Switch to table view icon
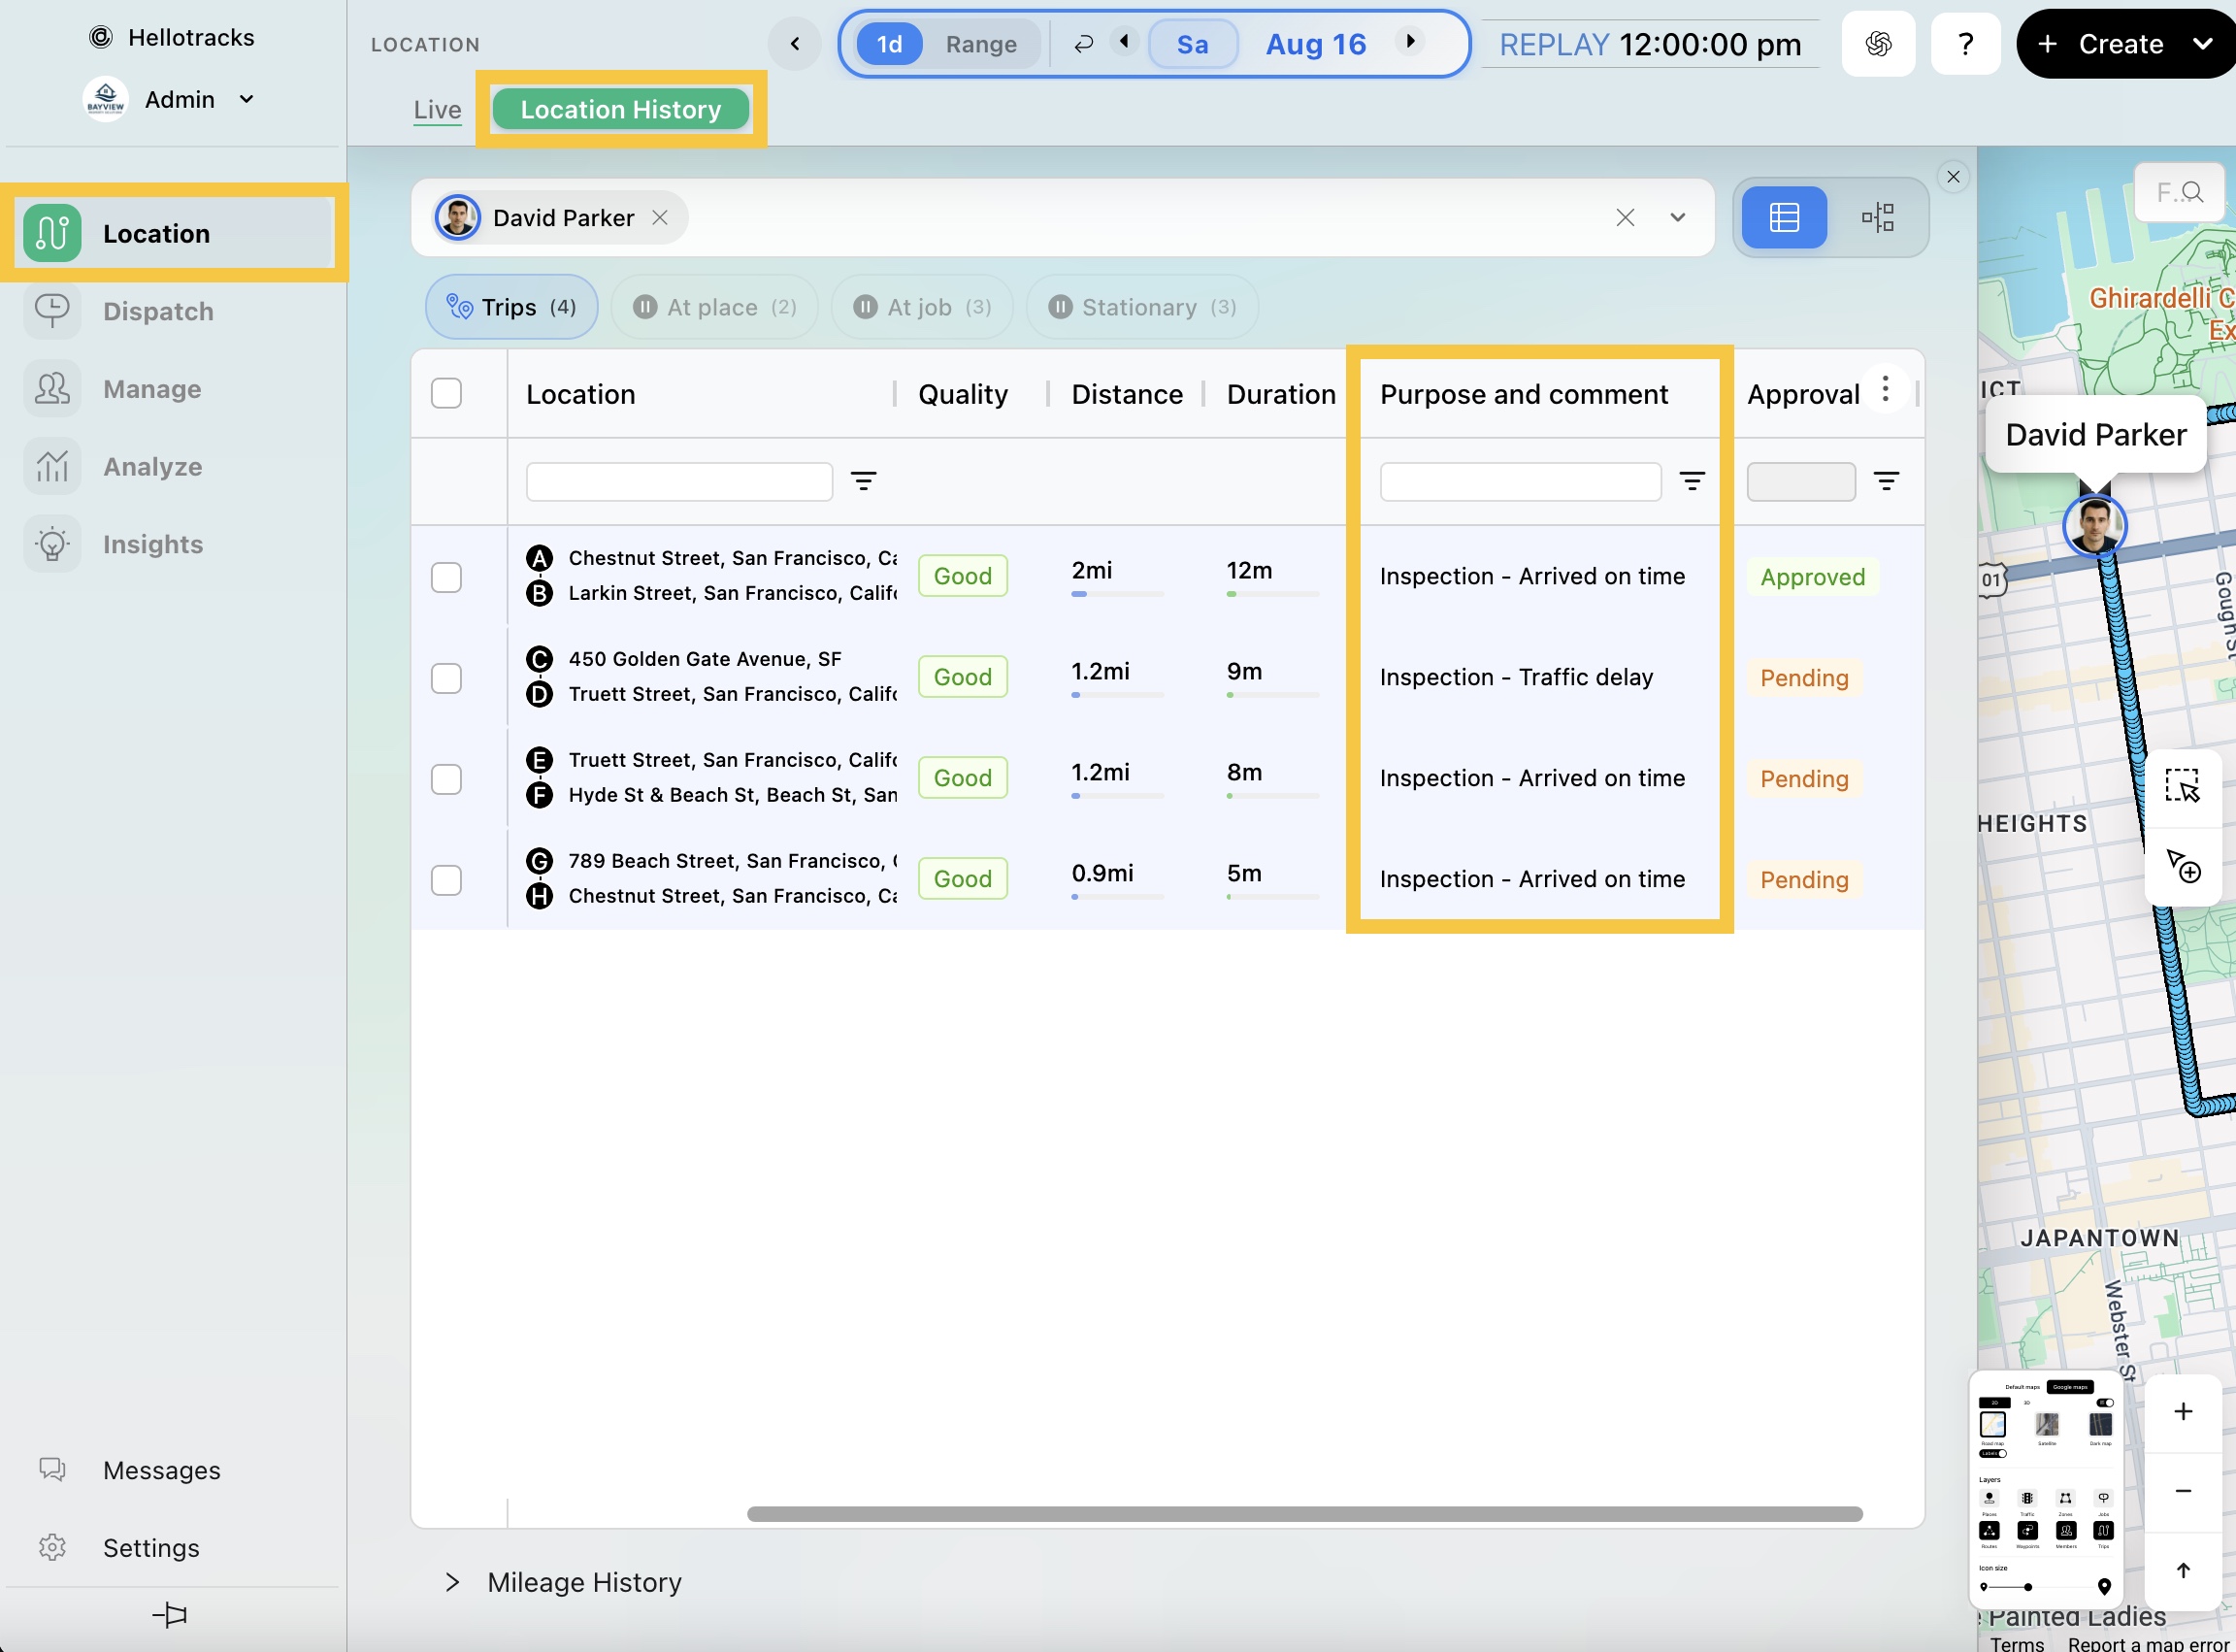Image resolution: width=2236 pixels, height=1652 pixels. [x=1783, y=217]
